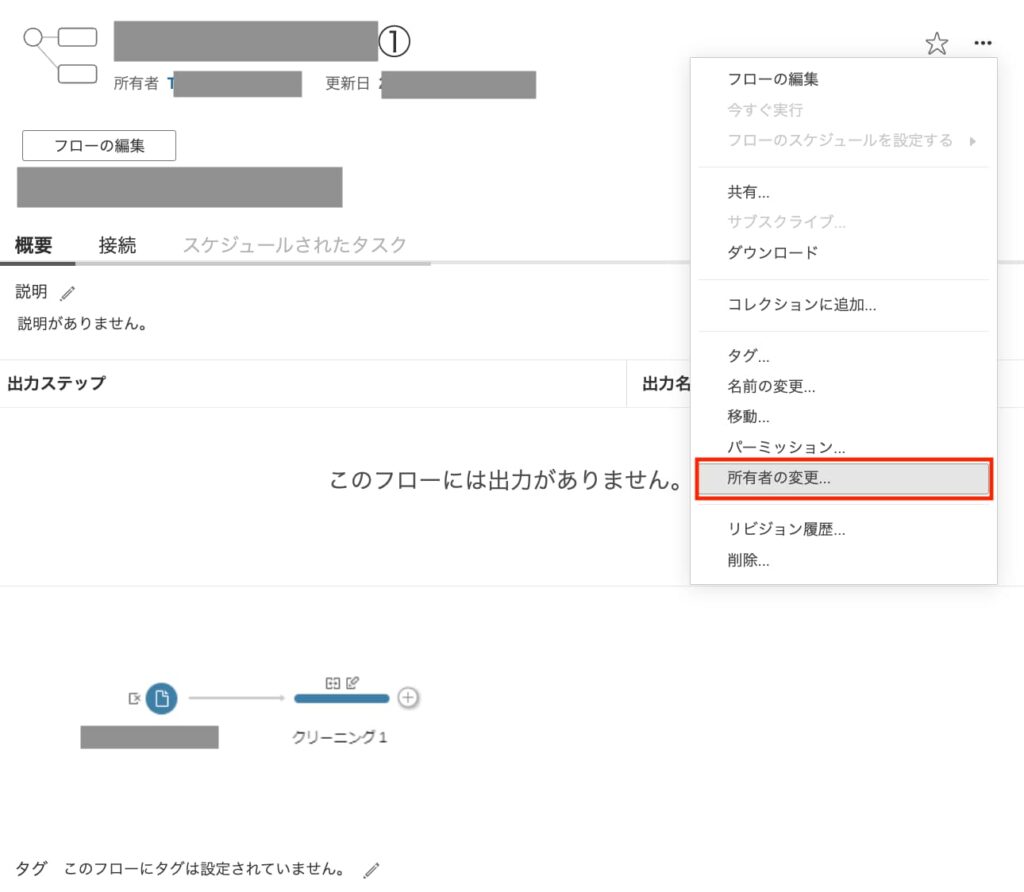Screen dimensions: 1024x892
Task: Switch to the 接続 tab
Action: coord(117,245)
